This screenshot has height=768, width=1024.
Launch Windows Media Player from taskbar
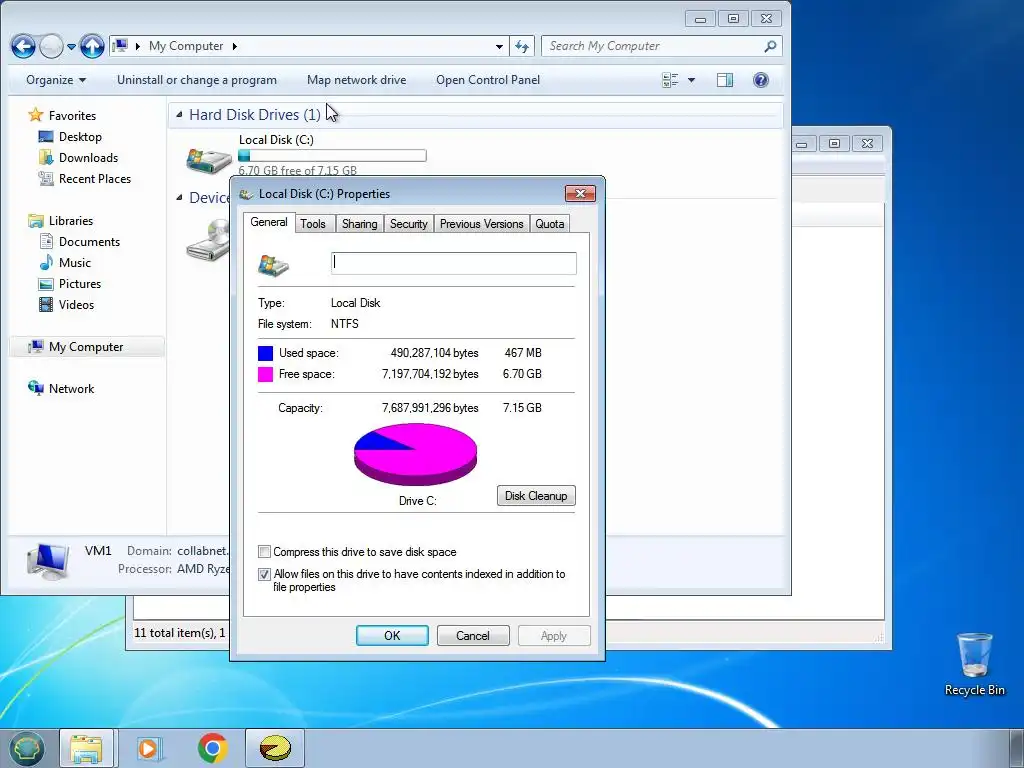(x=150, y=748)
